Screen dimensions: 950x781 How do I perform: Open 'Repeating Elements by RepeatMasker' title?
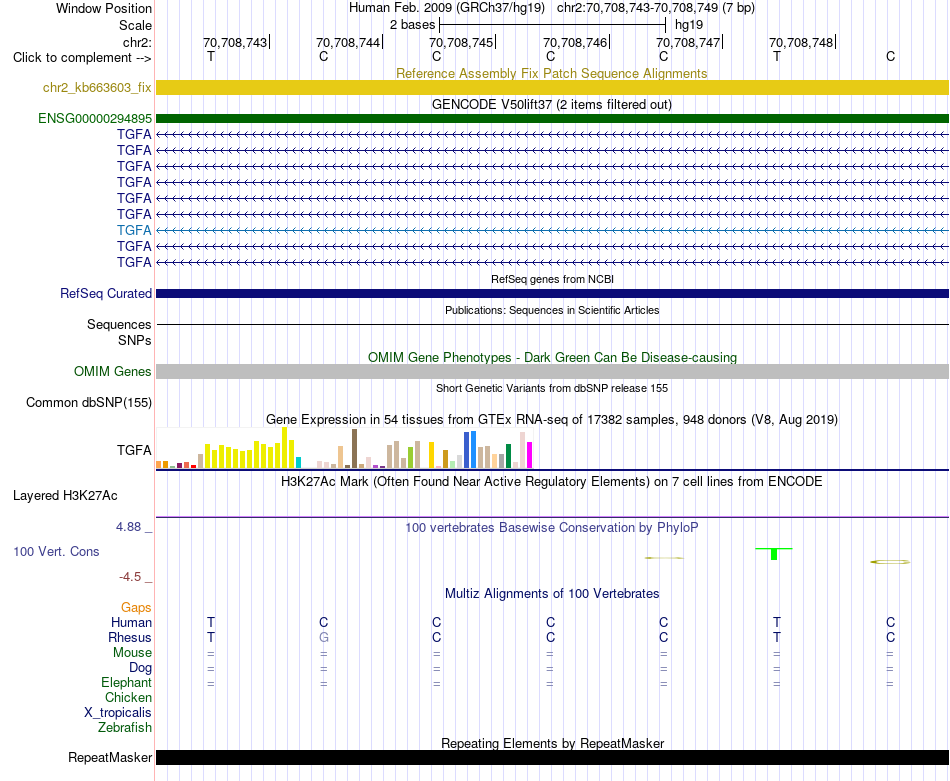pos(553,743)
